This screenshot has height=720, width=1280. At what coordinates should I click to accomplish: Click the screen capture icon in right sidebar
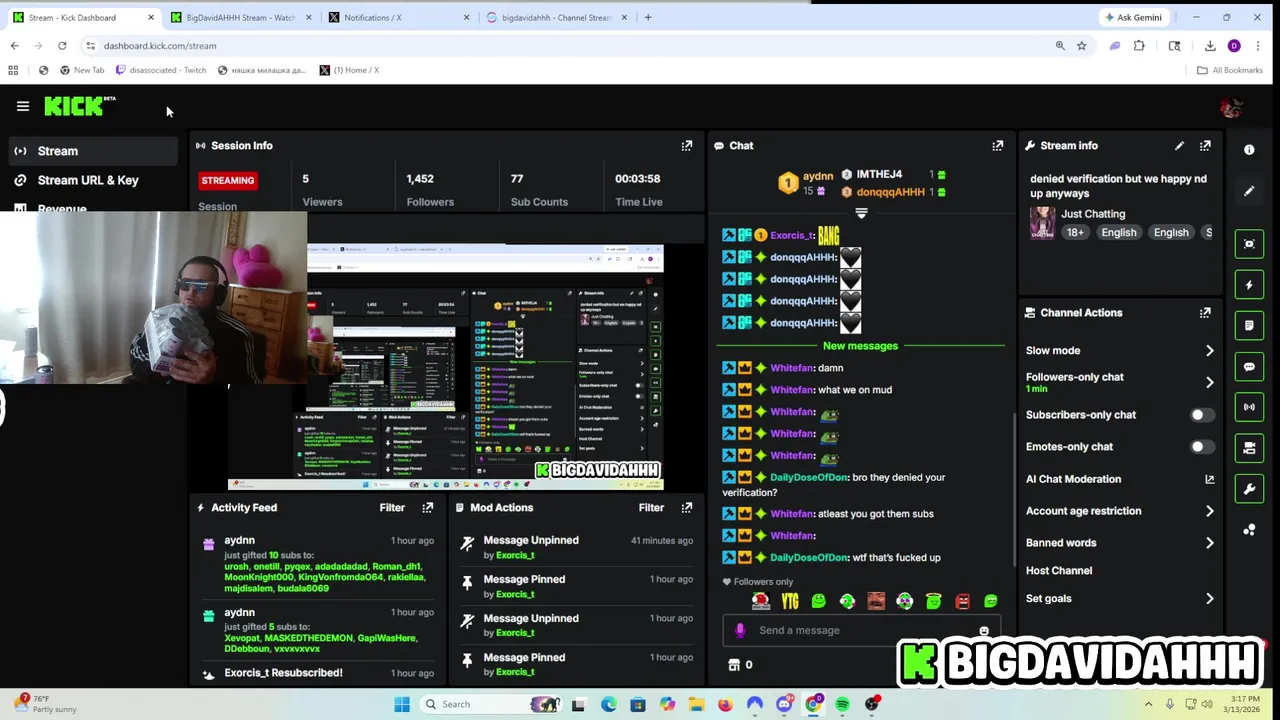tap(1249, 244)
